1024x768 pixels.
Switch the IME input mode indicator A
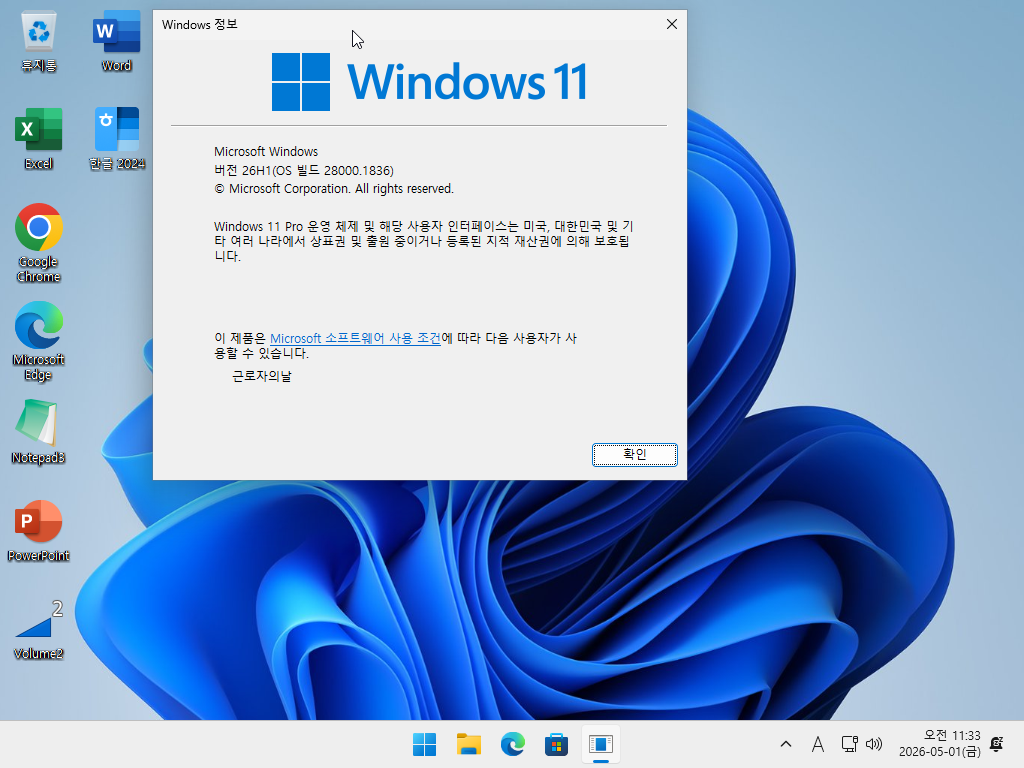(818, 744)
